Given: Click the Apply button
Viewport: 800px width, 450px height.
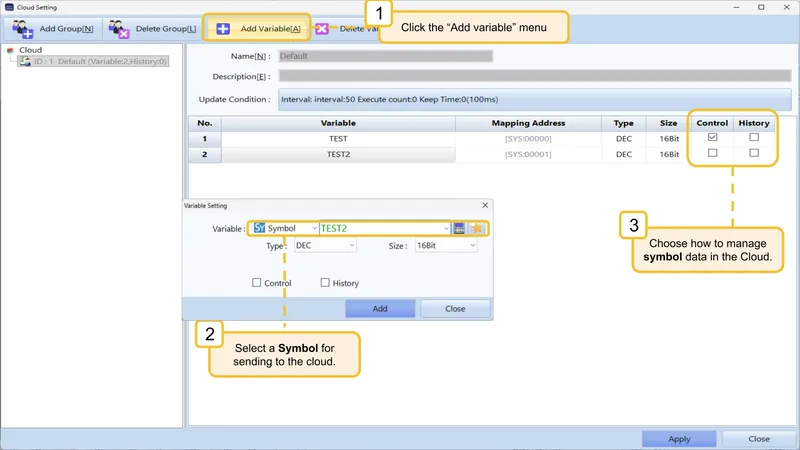Looking at the screenshot, I should (679, 439).
